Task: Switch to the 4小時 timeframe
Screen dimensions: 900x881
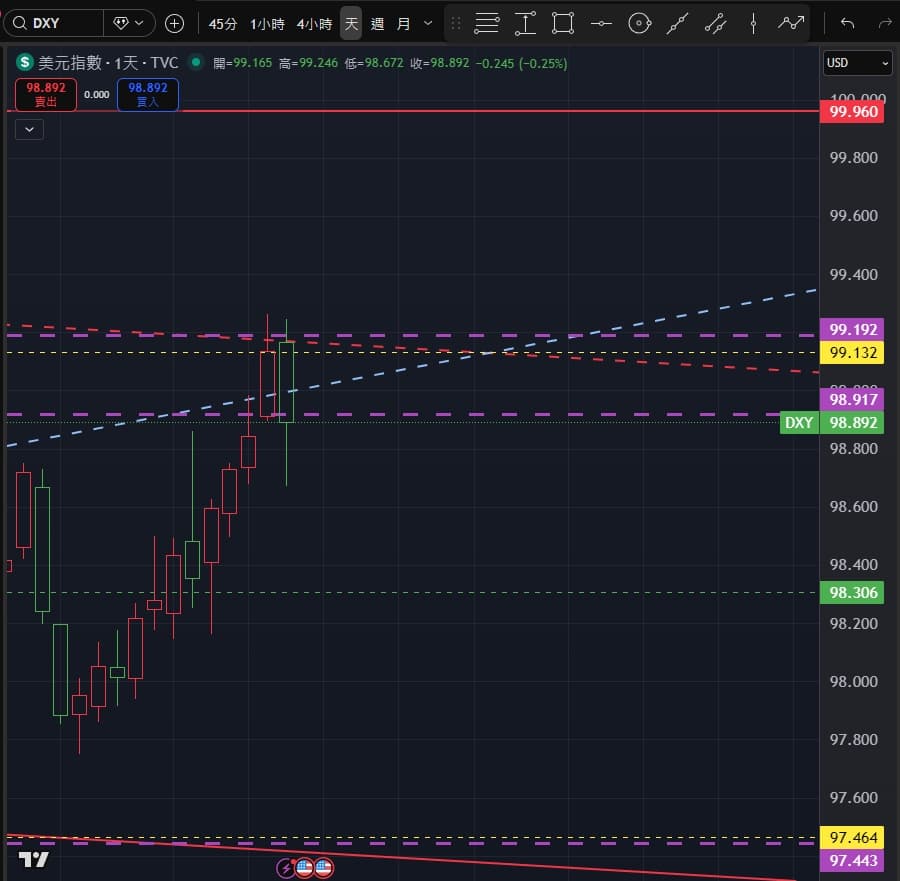Action: point(314,24)
